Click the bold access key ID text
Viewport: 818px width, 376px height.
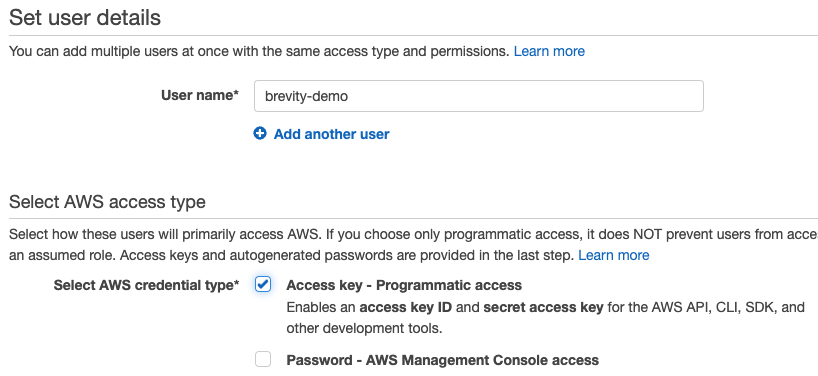pyautogui.click(x=405, y=307)
